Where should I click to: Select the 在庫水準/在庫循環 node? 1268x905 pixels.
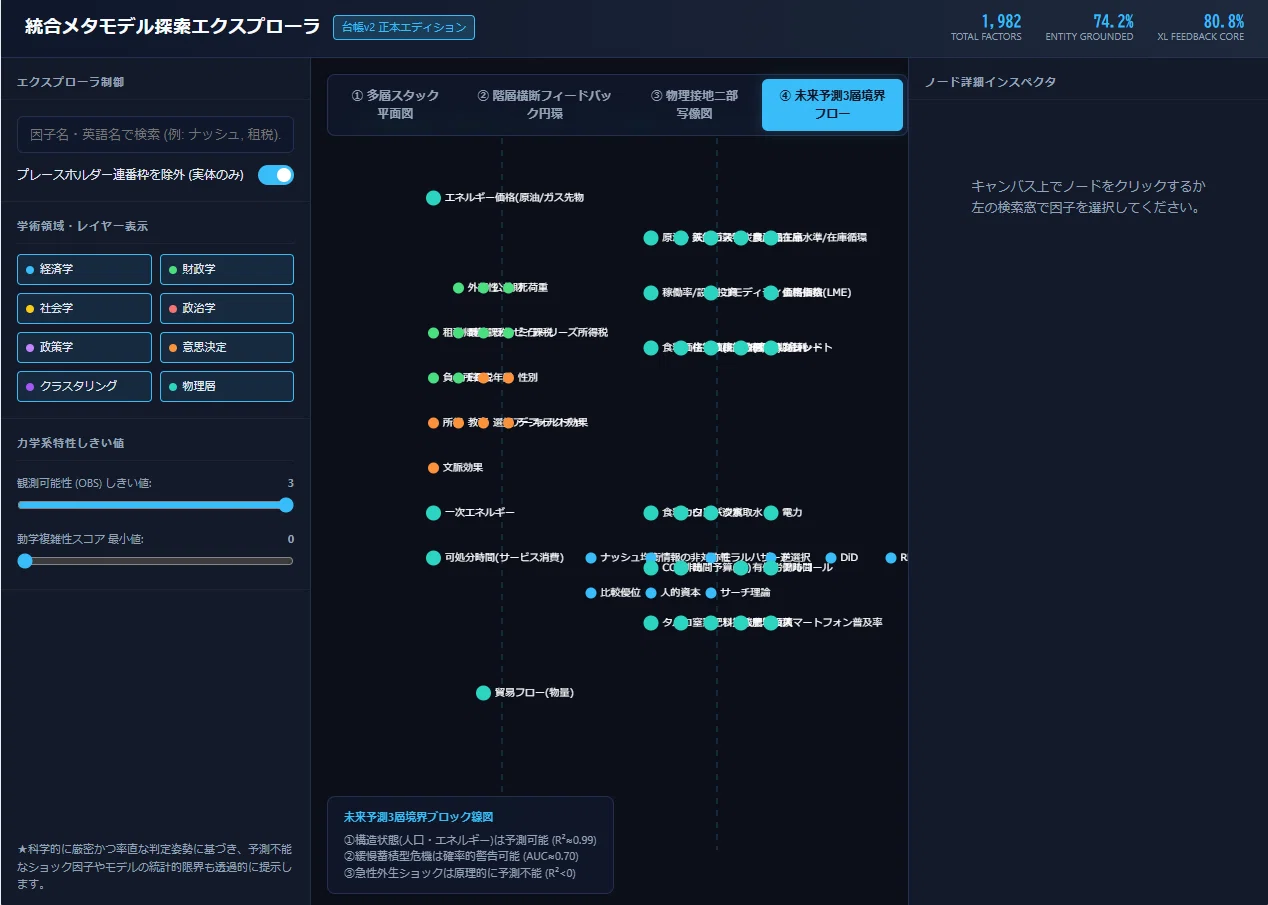[x=771, y=238]
